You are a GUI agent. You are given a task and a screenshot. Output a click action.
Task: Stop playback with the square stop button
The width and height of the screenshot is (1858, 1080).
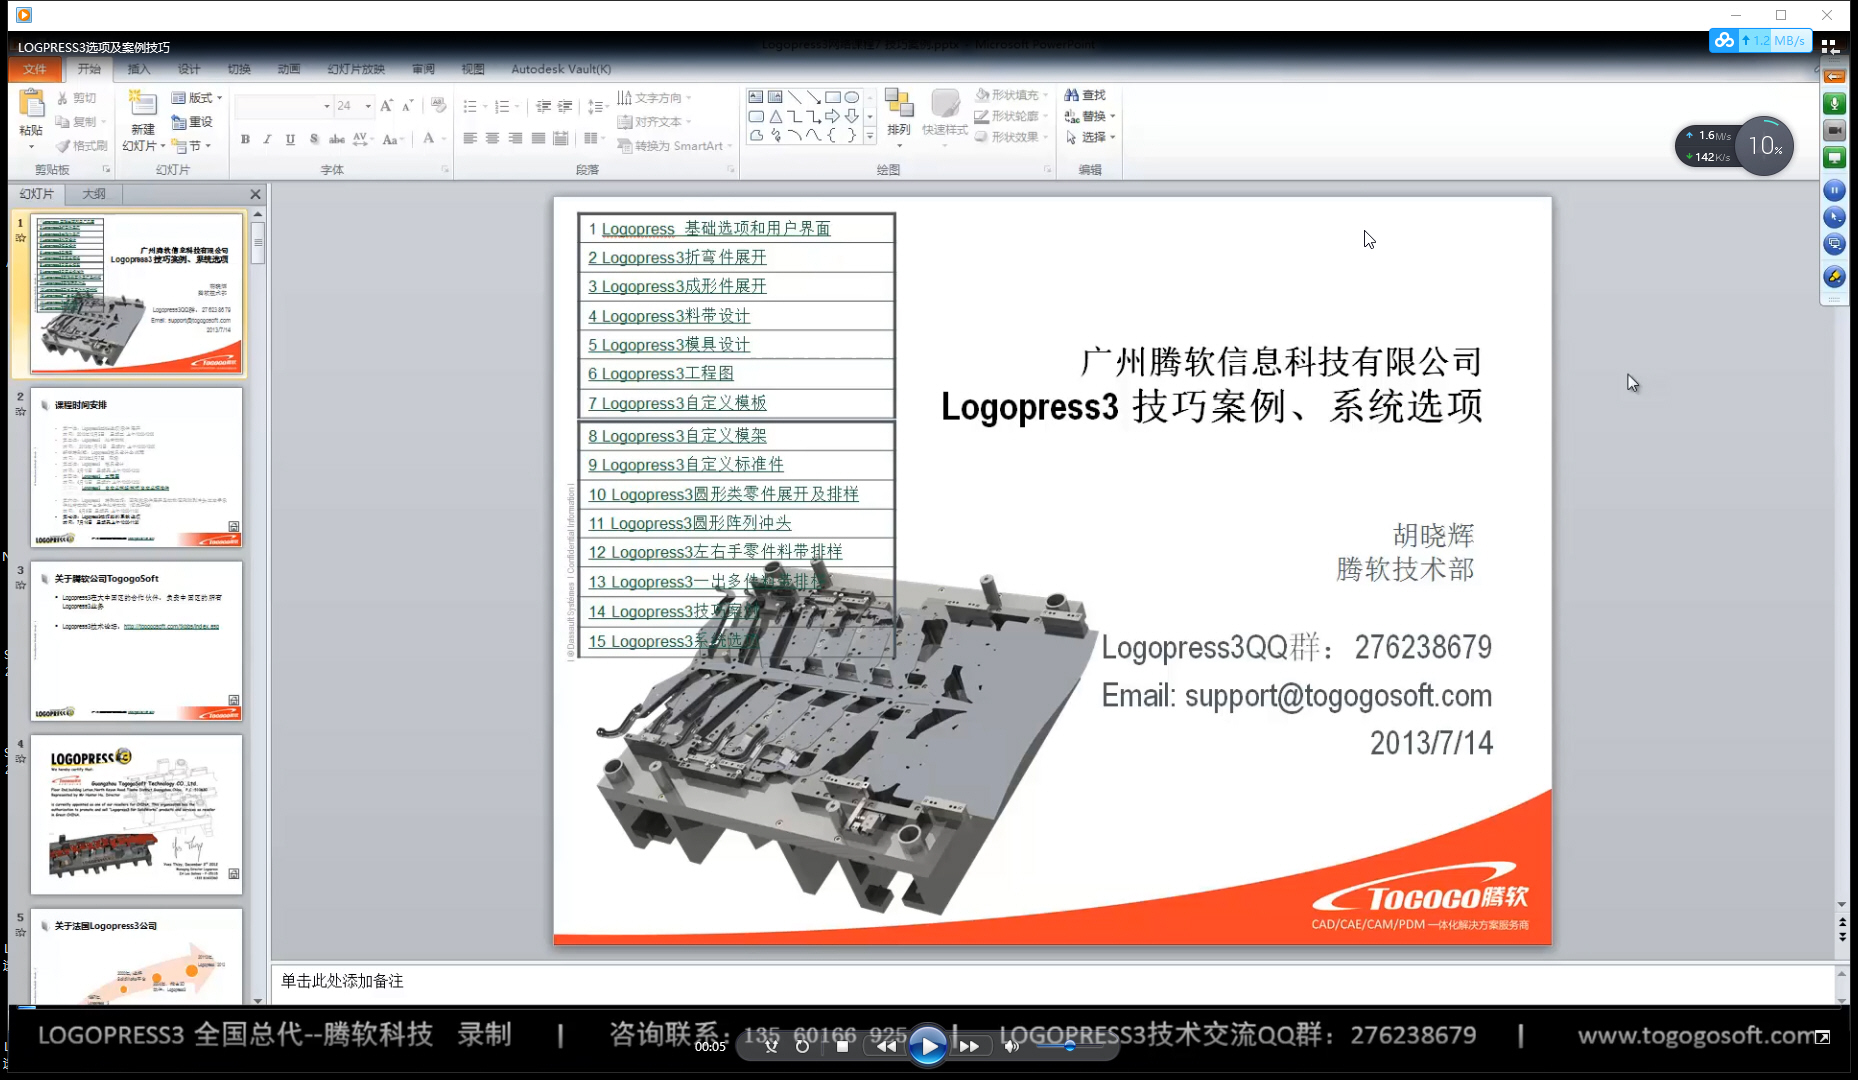[x=842, y=1046]
